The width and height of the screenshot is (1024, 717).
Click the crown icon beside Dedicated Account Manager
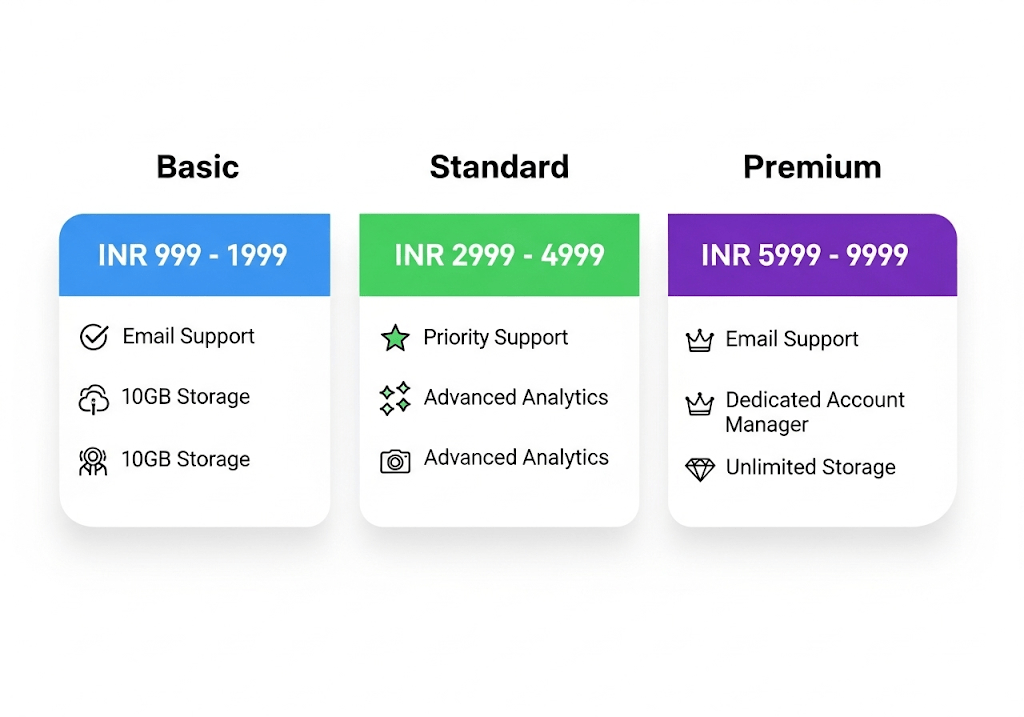click(x=699, y=404)
